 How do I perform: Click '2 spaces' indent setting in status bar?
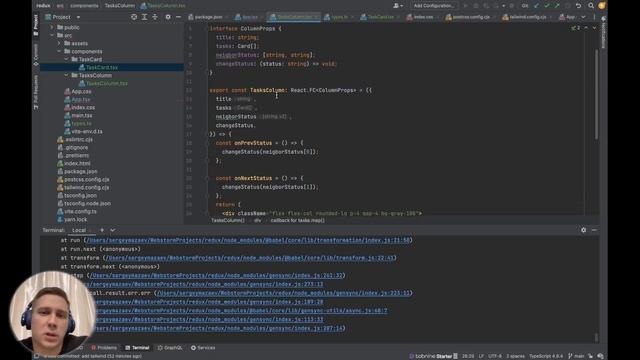515,356
